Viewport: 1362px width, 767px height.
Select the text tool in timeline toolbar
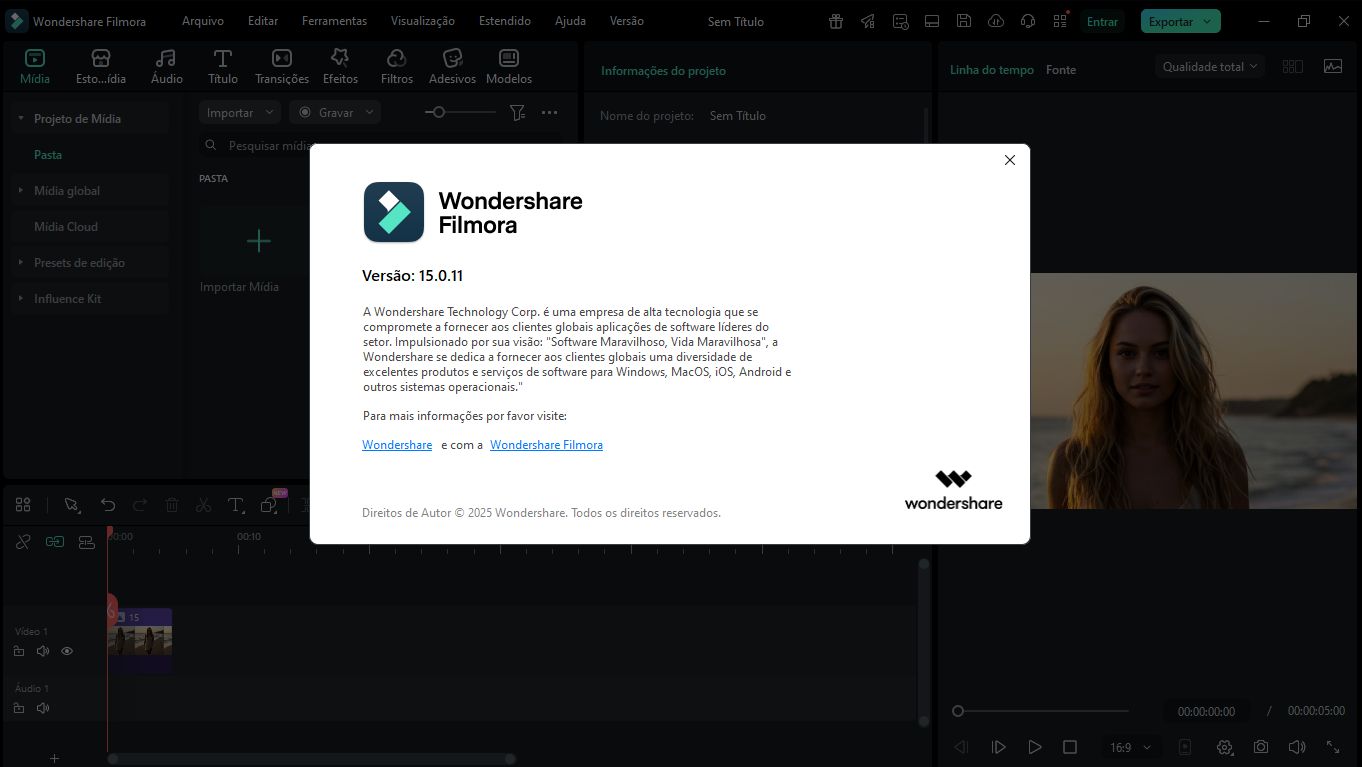point(235,505)
